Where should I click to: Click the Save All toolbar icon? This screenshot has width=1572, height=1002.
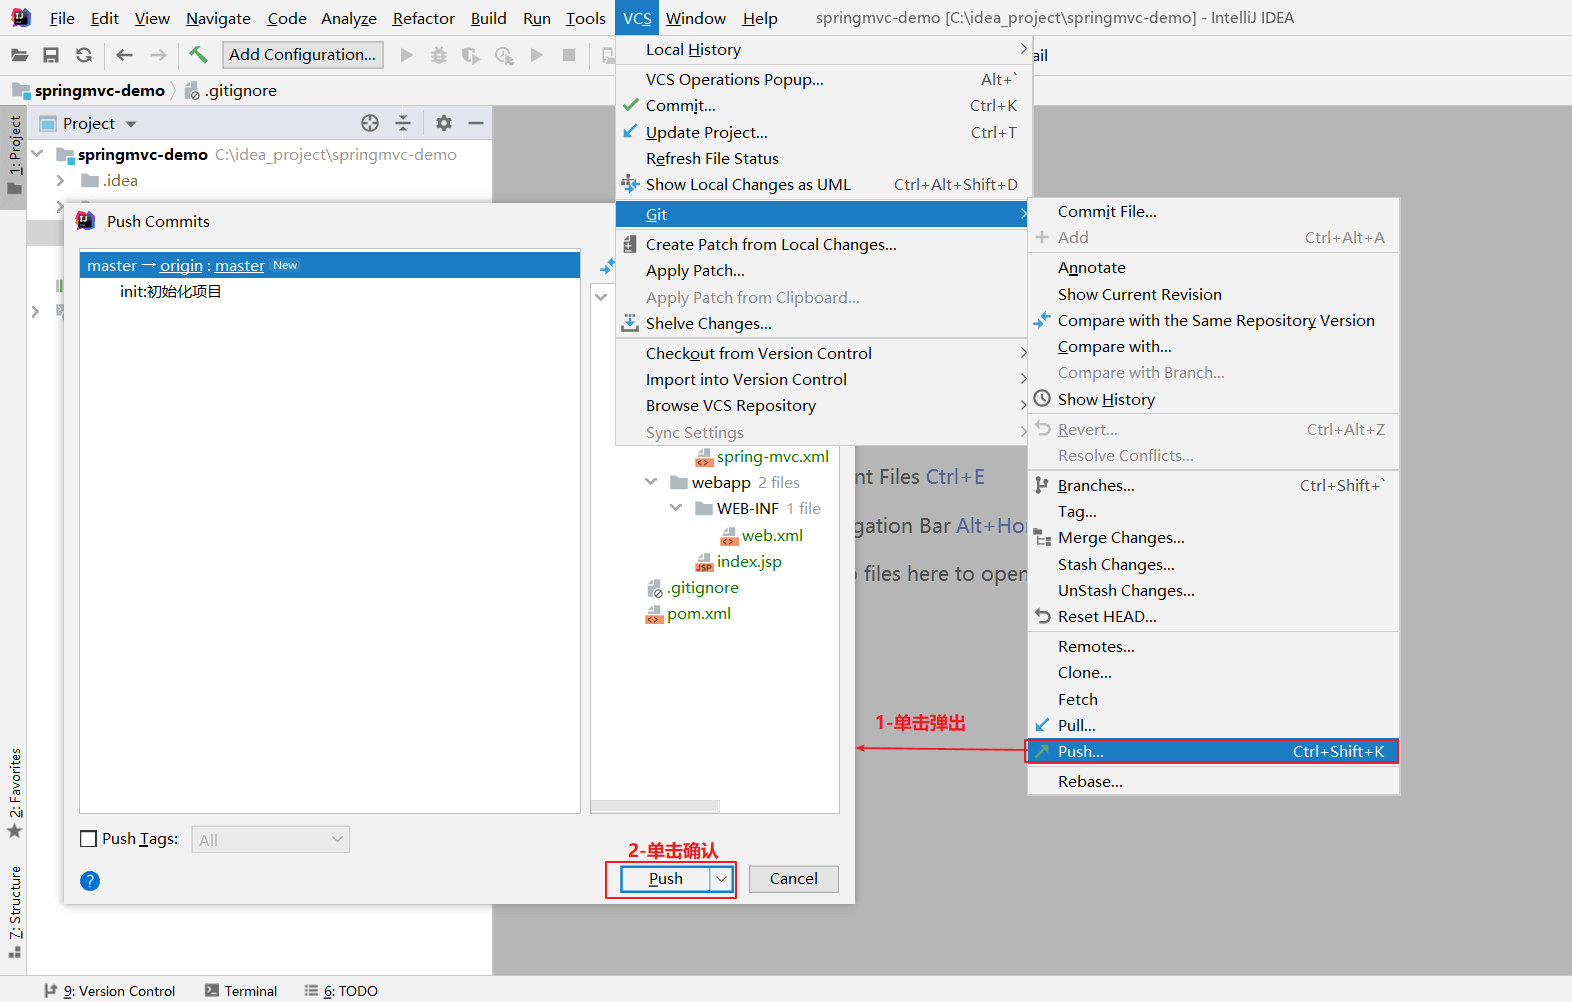[x=51, y=55]
